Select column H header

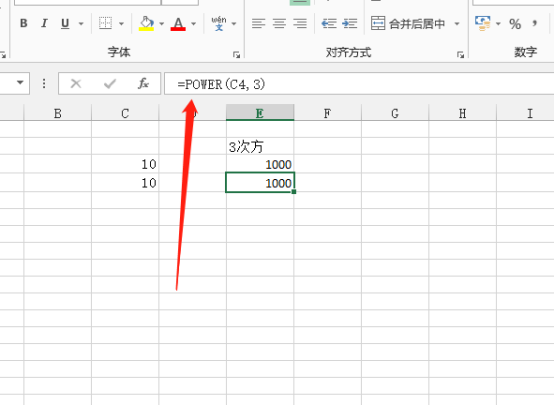coord(462,113)
